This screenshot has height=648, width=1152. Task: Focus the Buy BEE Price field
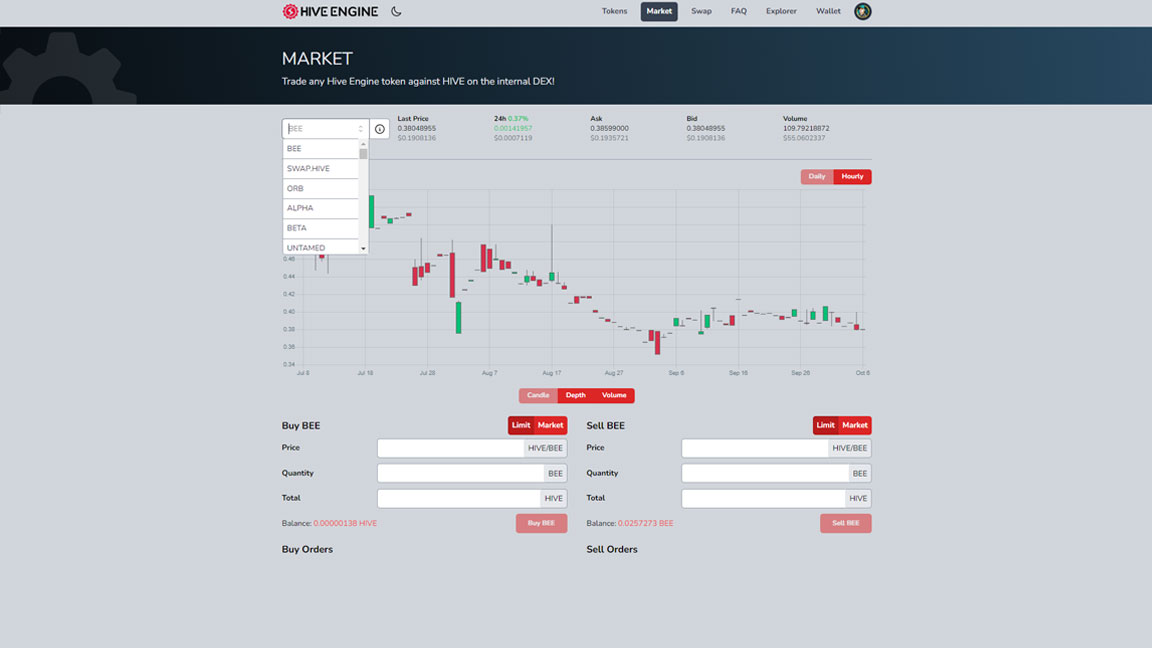click(450, 448)
